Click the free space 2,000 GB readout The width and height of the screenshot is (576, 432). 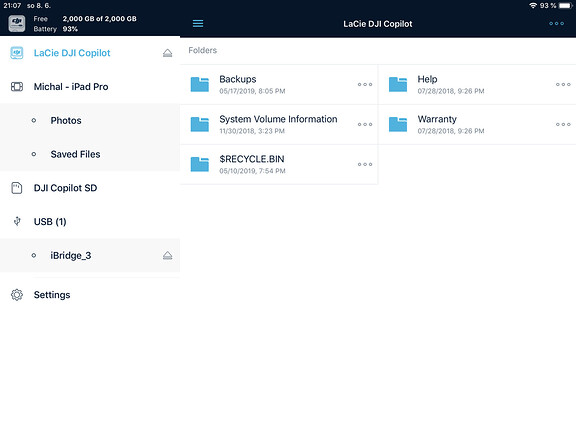pyautogui.click(x=100, y=19)
